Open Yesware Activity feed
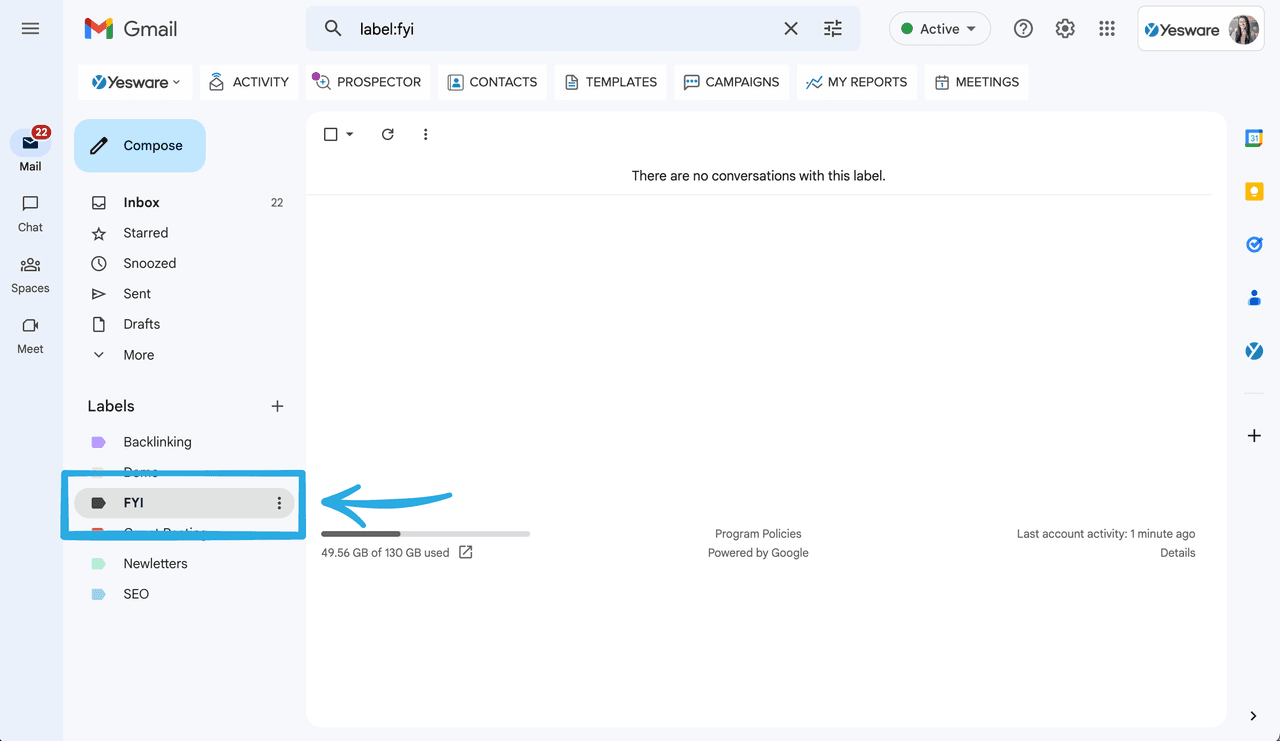 248,81
